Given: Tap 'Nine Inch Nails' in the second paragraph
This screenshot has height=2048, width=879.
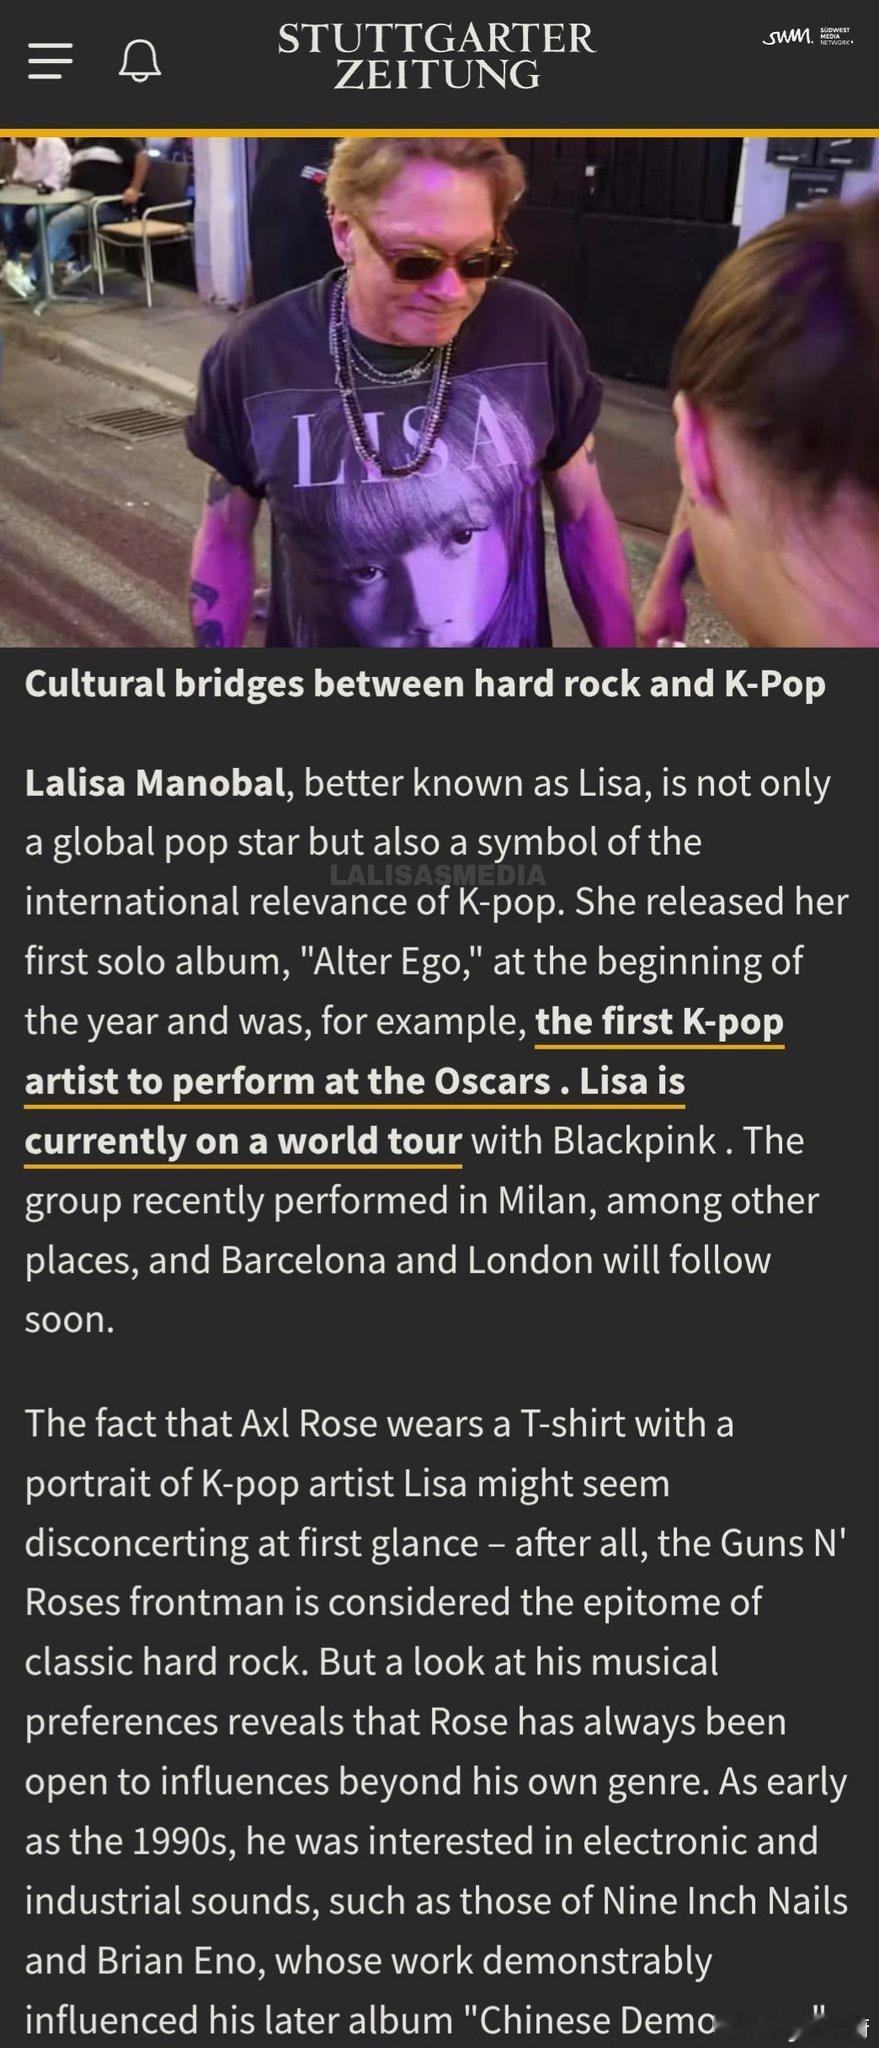Looking at the screenshot, I should tap(724, 1901).
